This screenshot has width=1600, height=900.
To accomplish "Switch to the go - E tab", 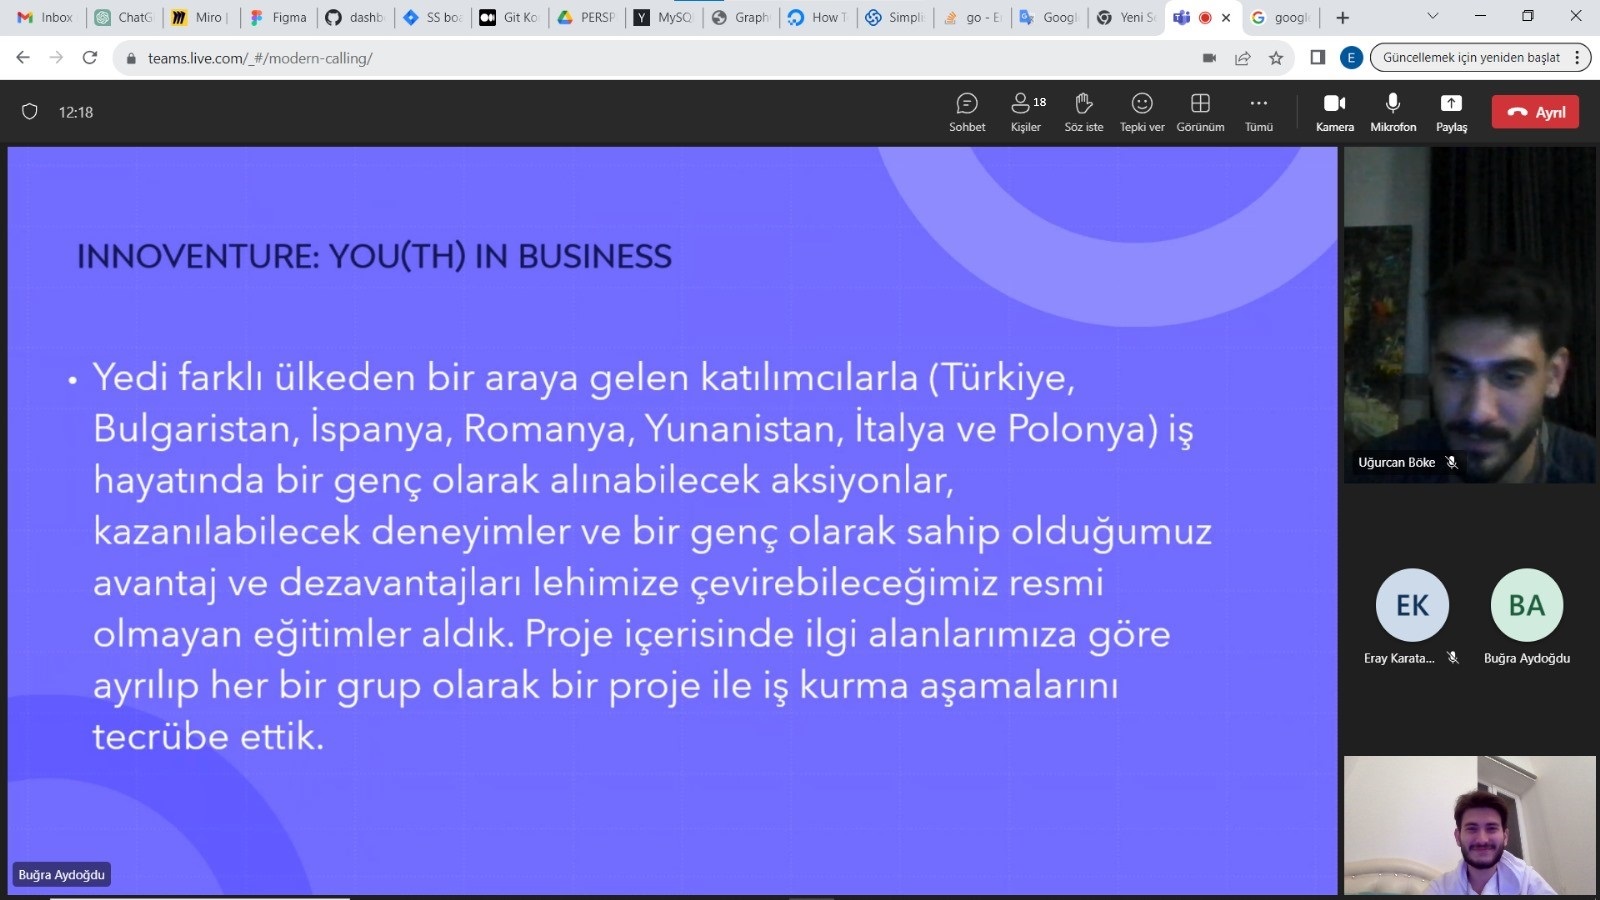I will 973,17.
